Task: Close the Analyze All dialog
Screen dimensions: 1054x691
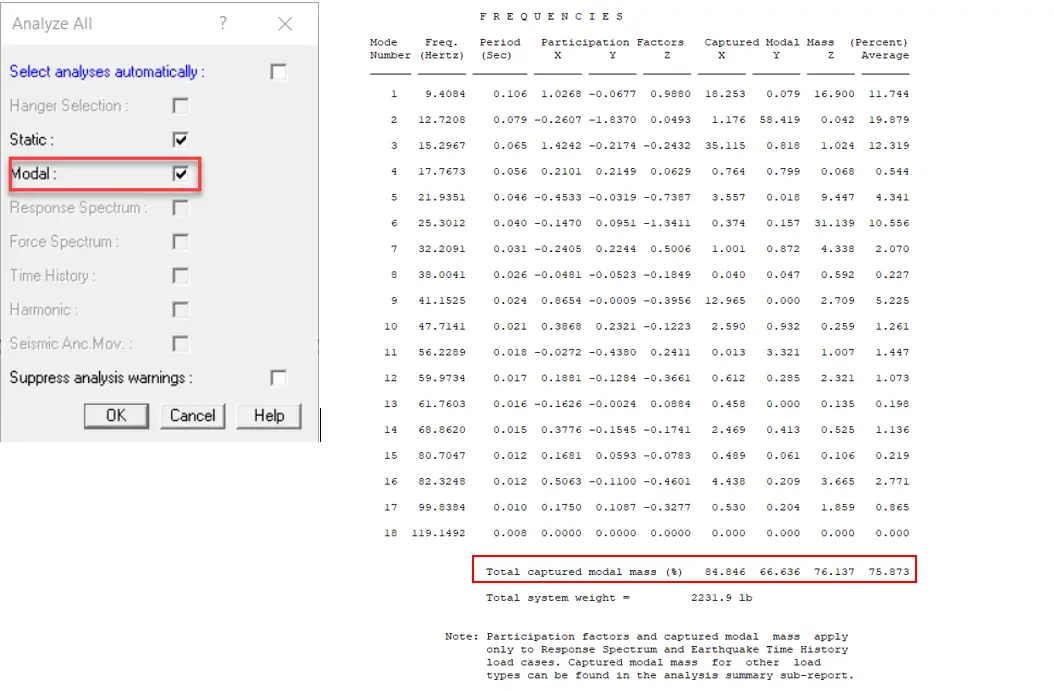Action: tap(285, 24)
